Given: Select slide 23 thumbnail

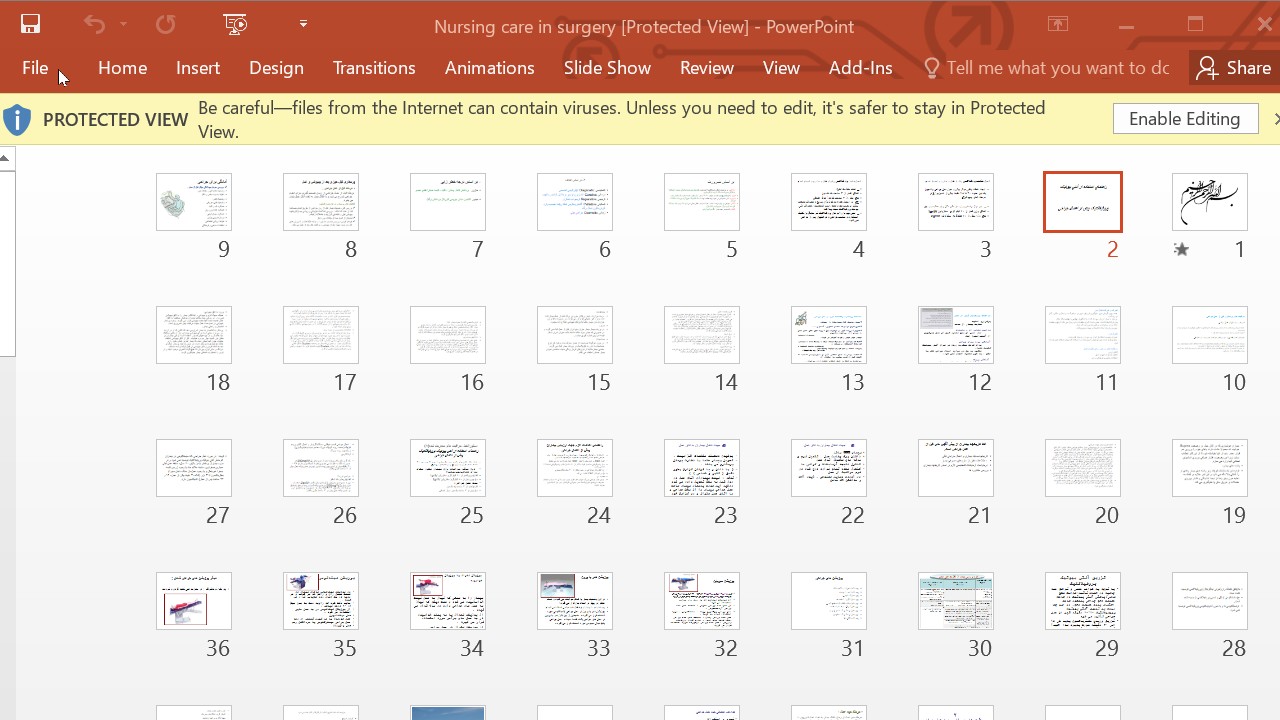Looking at the screenshot, I should coord(702,468).
